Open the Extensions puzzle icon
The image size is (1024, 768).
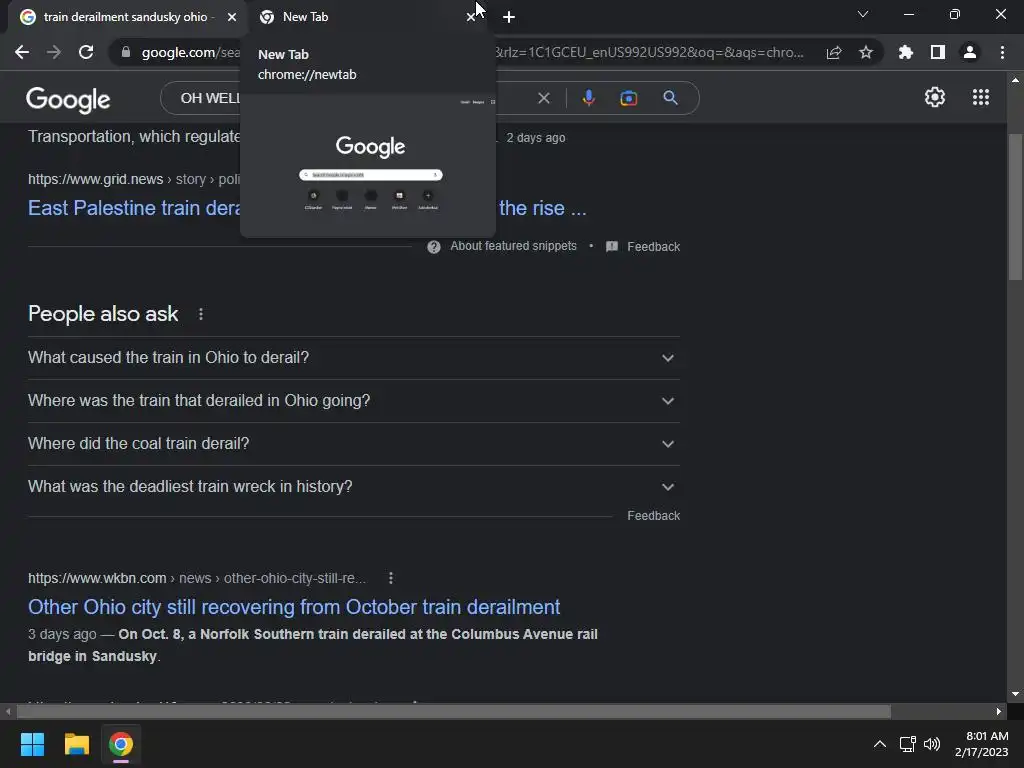[906, 52]
